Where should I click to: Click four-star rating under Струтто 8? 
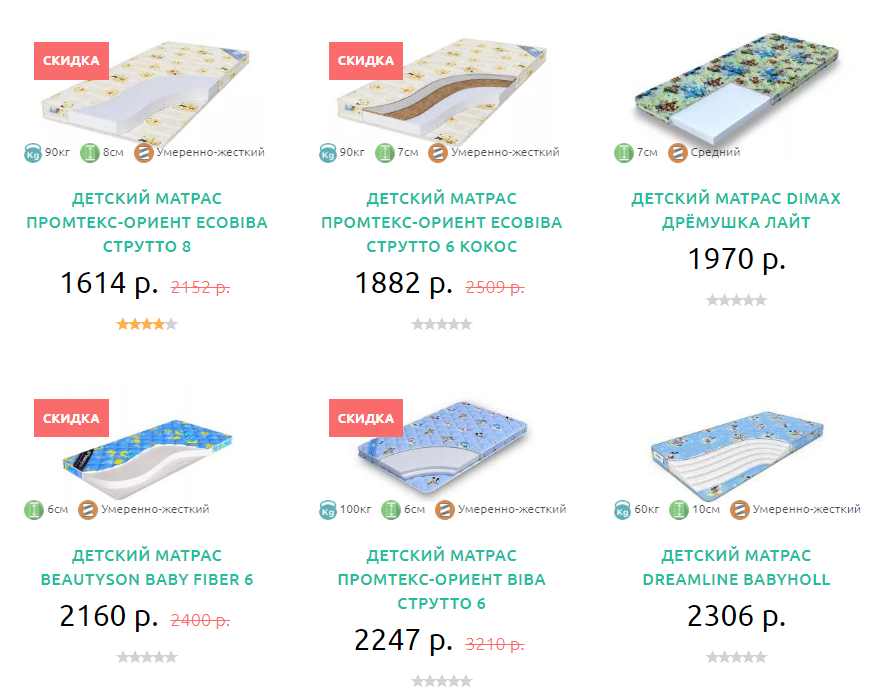[147, 324]
